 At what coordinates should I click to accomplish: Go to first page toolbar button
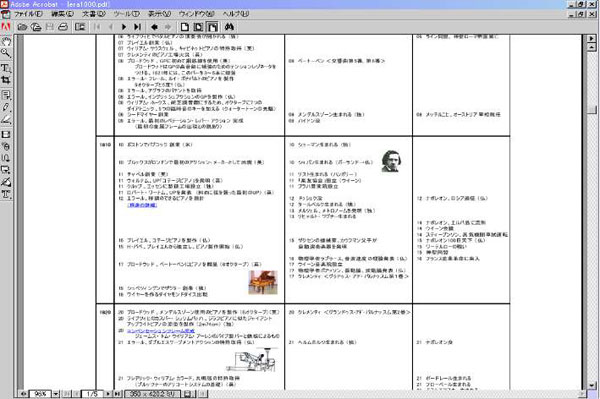click(97, 27)
